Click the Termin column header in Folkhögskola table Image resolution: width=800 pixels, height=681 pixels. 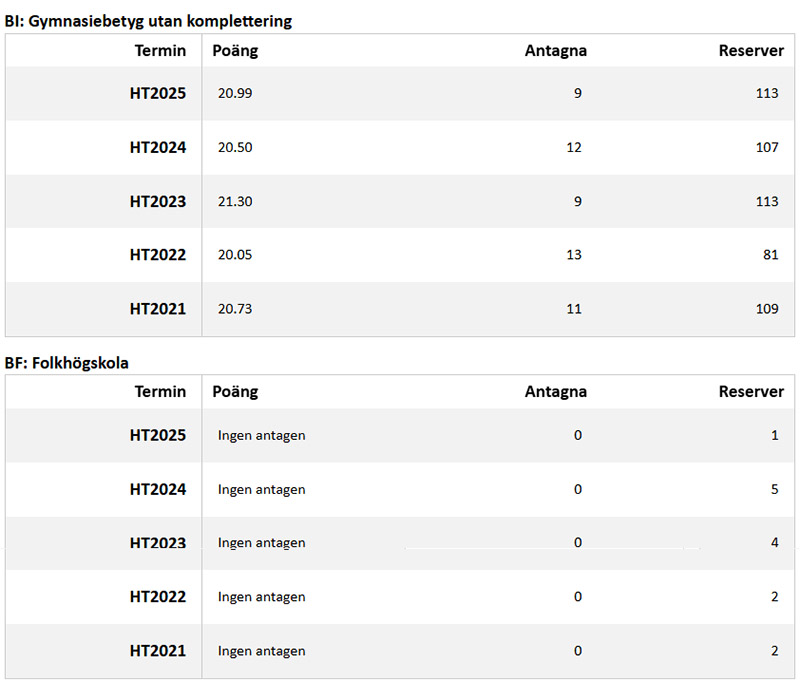160,391
